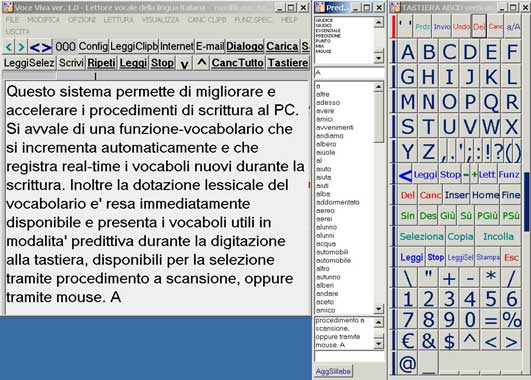Toggle the a/A case switch key

[513, 26]
